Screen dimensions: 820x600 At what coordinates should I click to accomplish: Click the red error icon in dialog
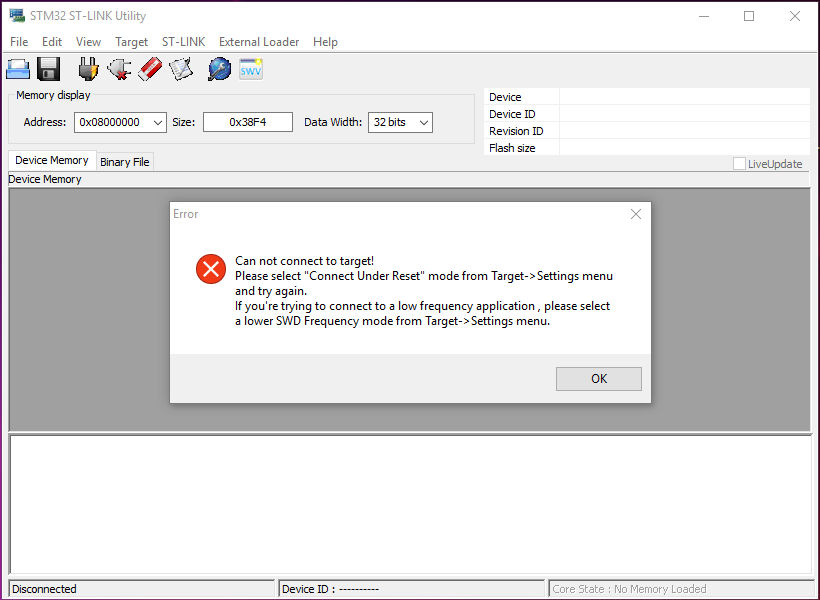[211, 269]
